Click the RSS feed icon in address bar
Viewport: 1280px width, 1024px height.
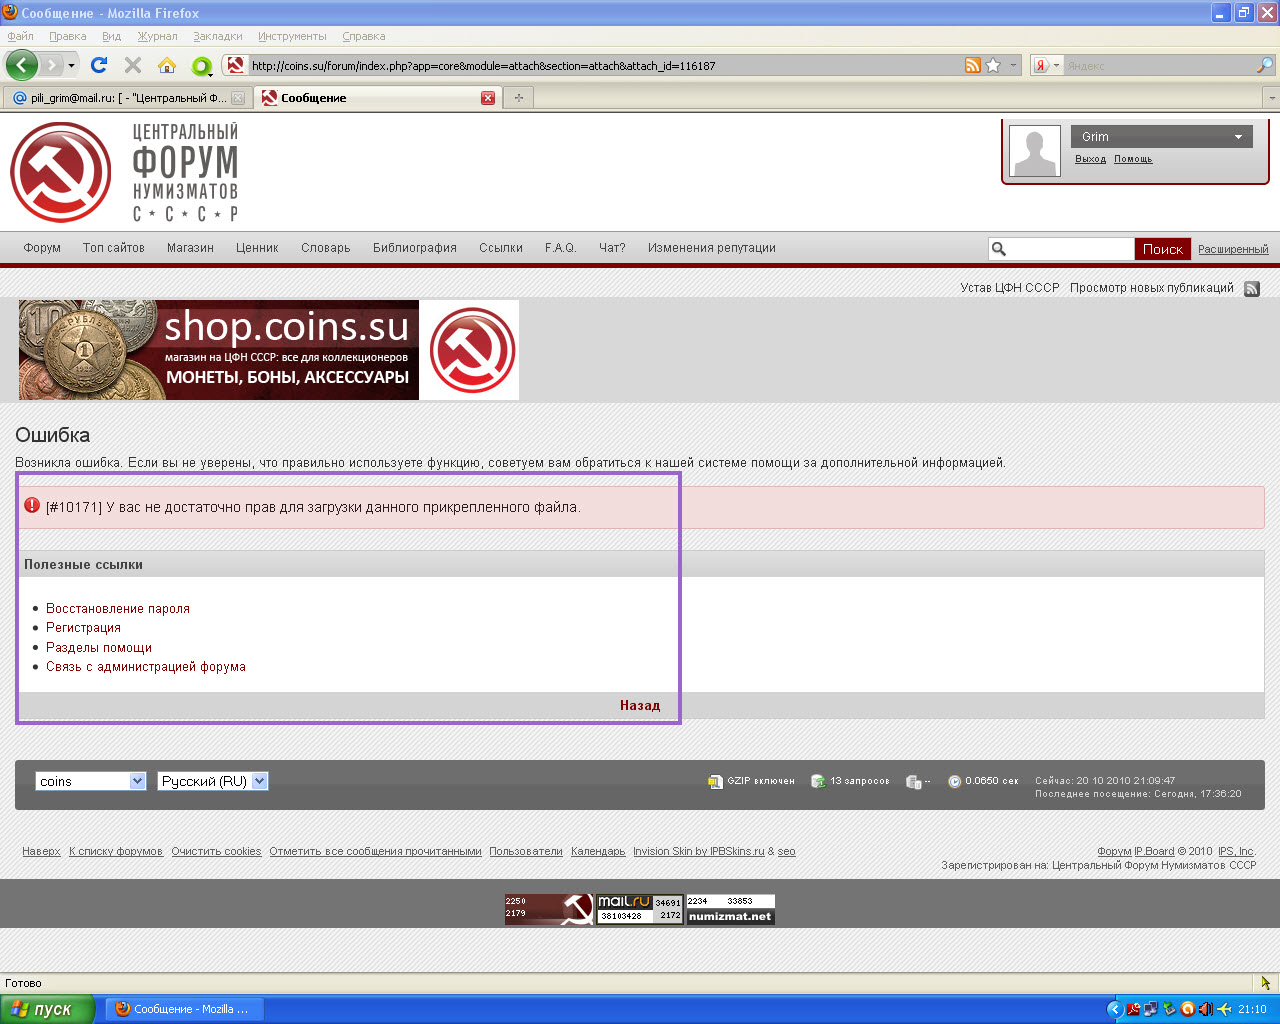click(973, 65)
